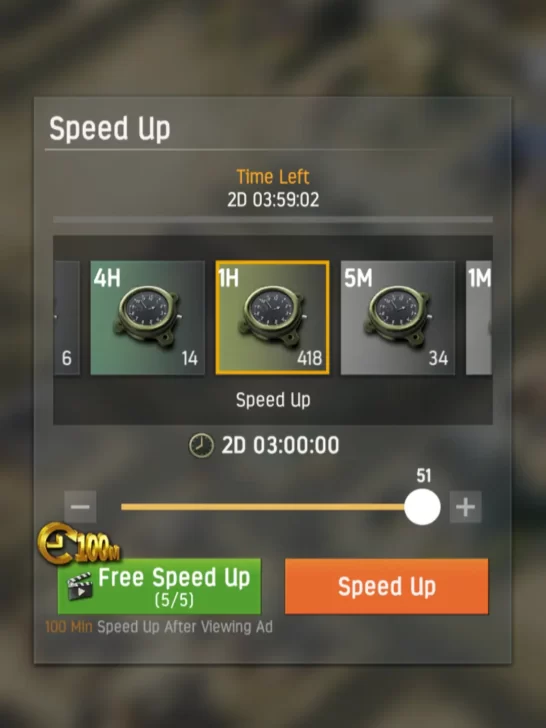Select the partially hidden item with count 6
The width and height of the screenshot is (546, 728).
tap(67, 318)
